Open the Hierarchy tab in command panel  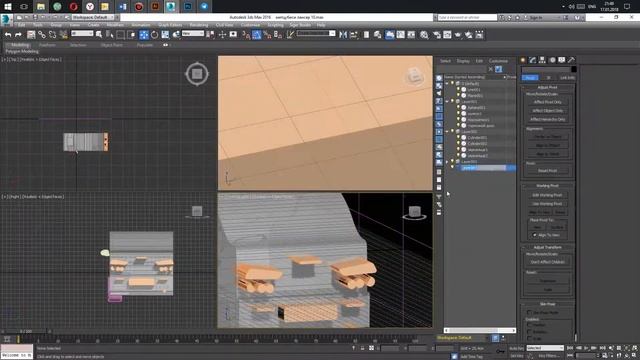click(542, 60)
